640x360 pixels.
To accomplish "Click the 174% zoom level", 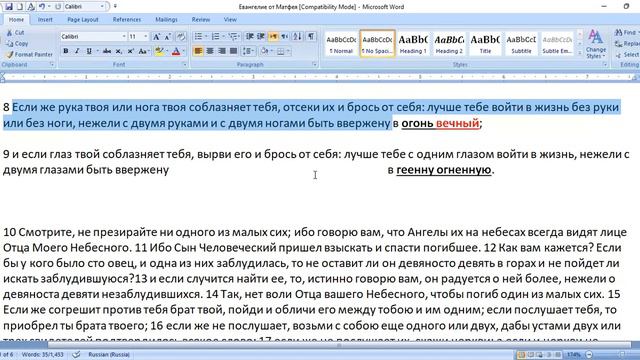I will pyautogui.click(x=574, y=355).
